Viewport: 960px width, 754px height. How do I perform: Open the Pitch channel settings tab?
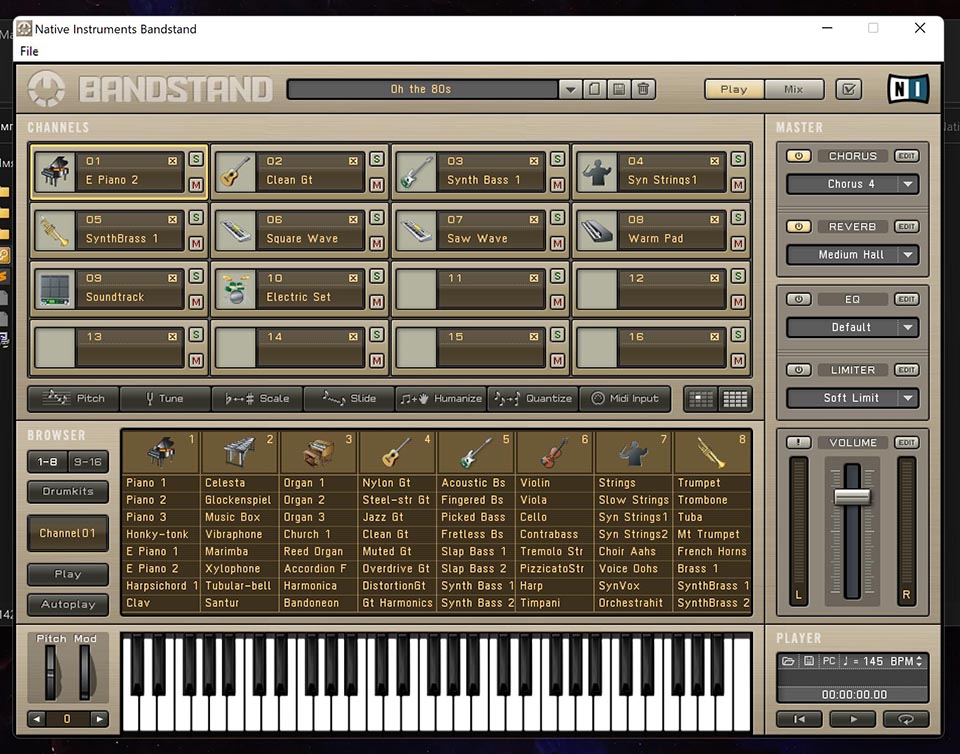73,398
